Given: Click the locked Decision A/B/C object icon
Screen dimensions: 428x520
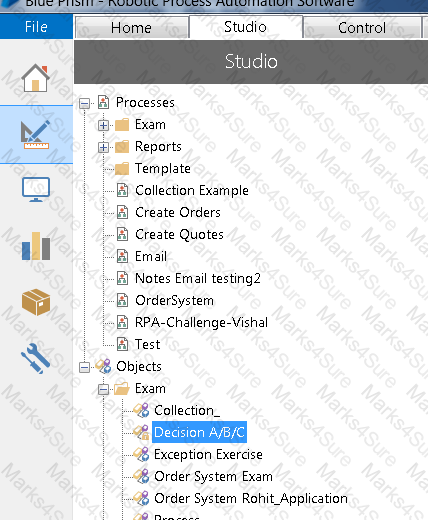Looking at the screenshot, I should [x=141, y=432].
